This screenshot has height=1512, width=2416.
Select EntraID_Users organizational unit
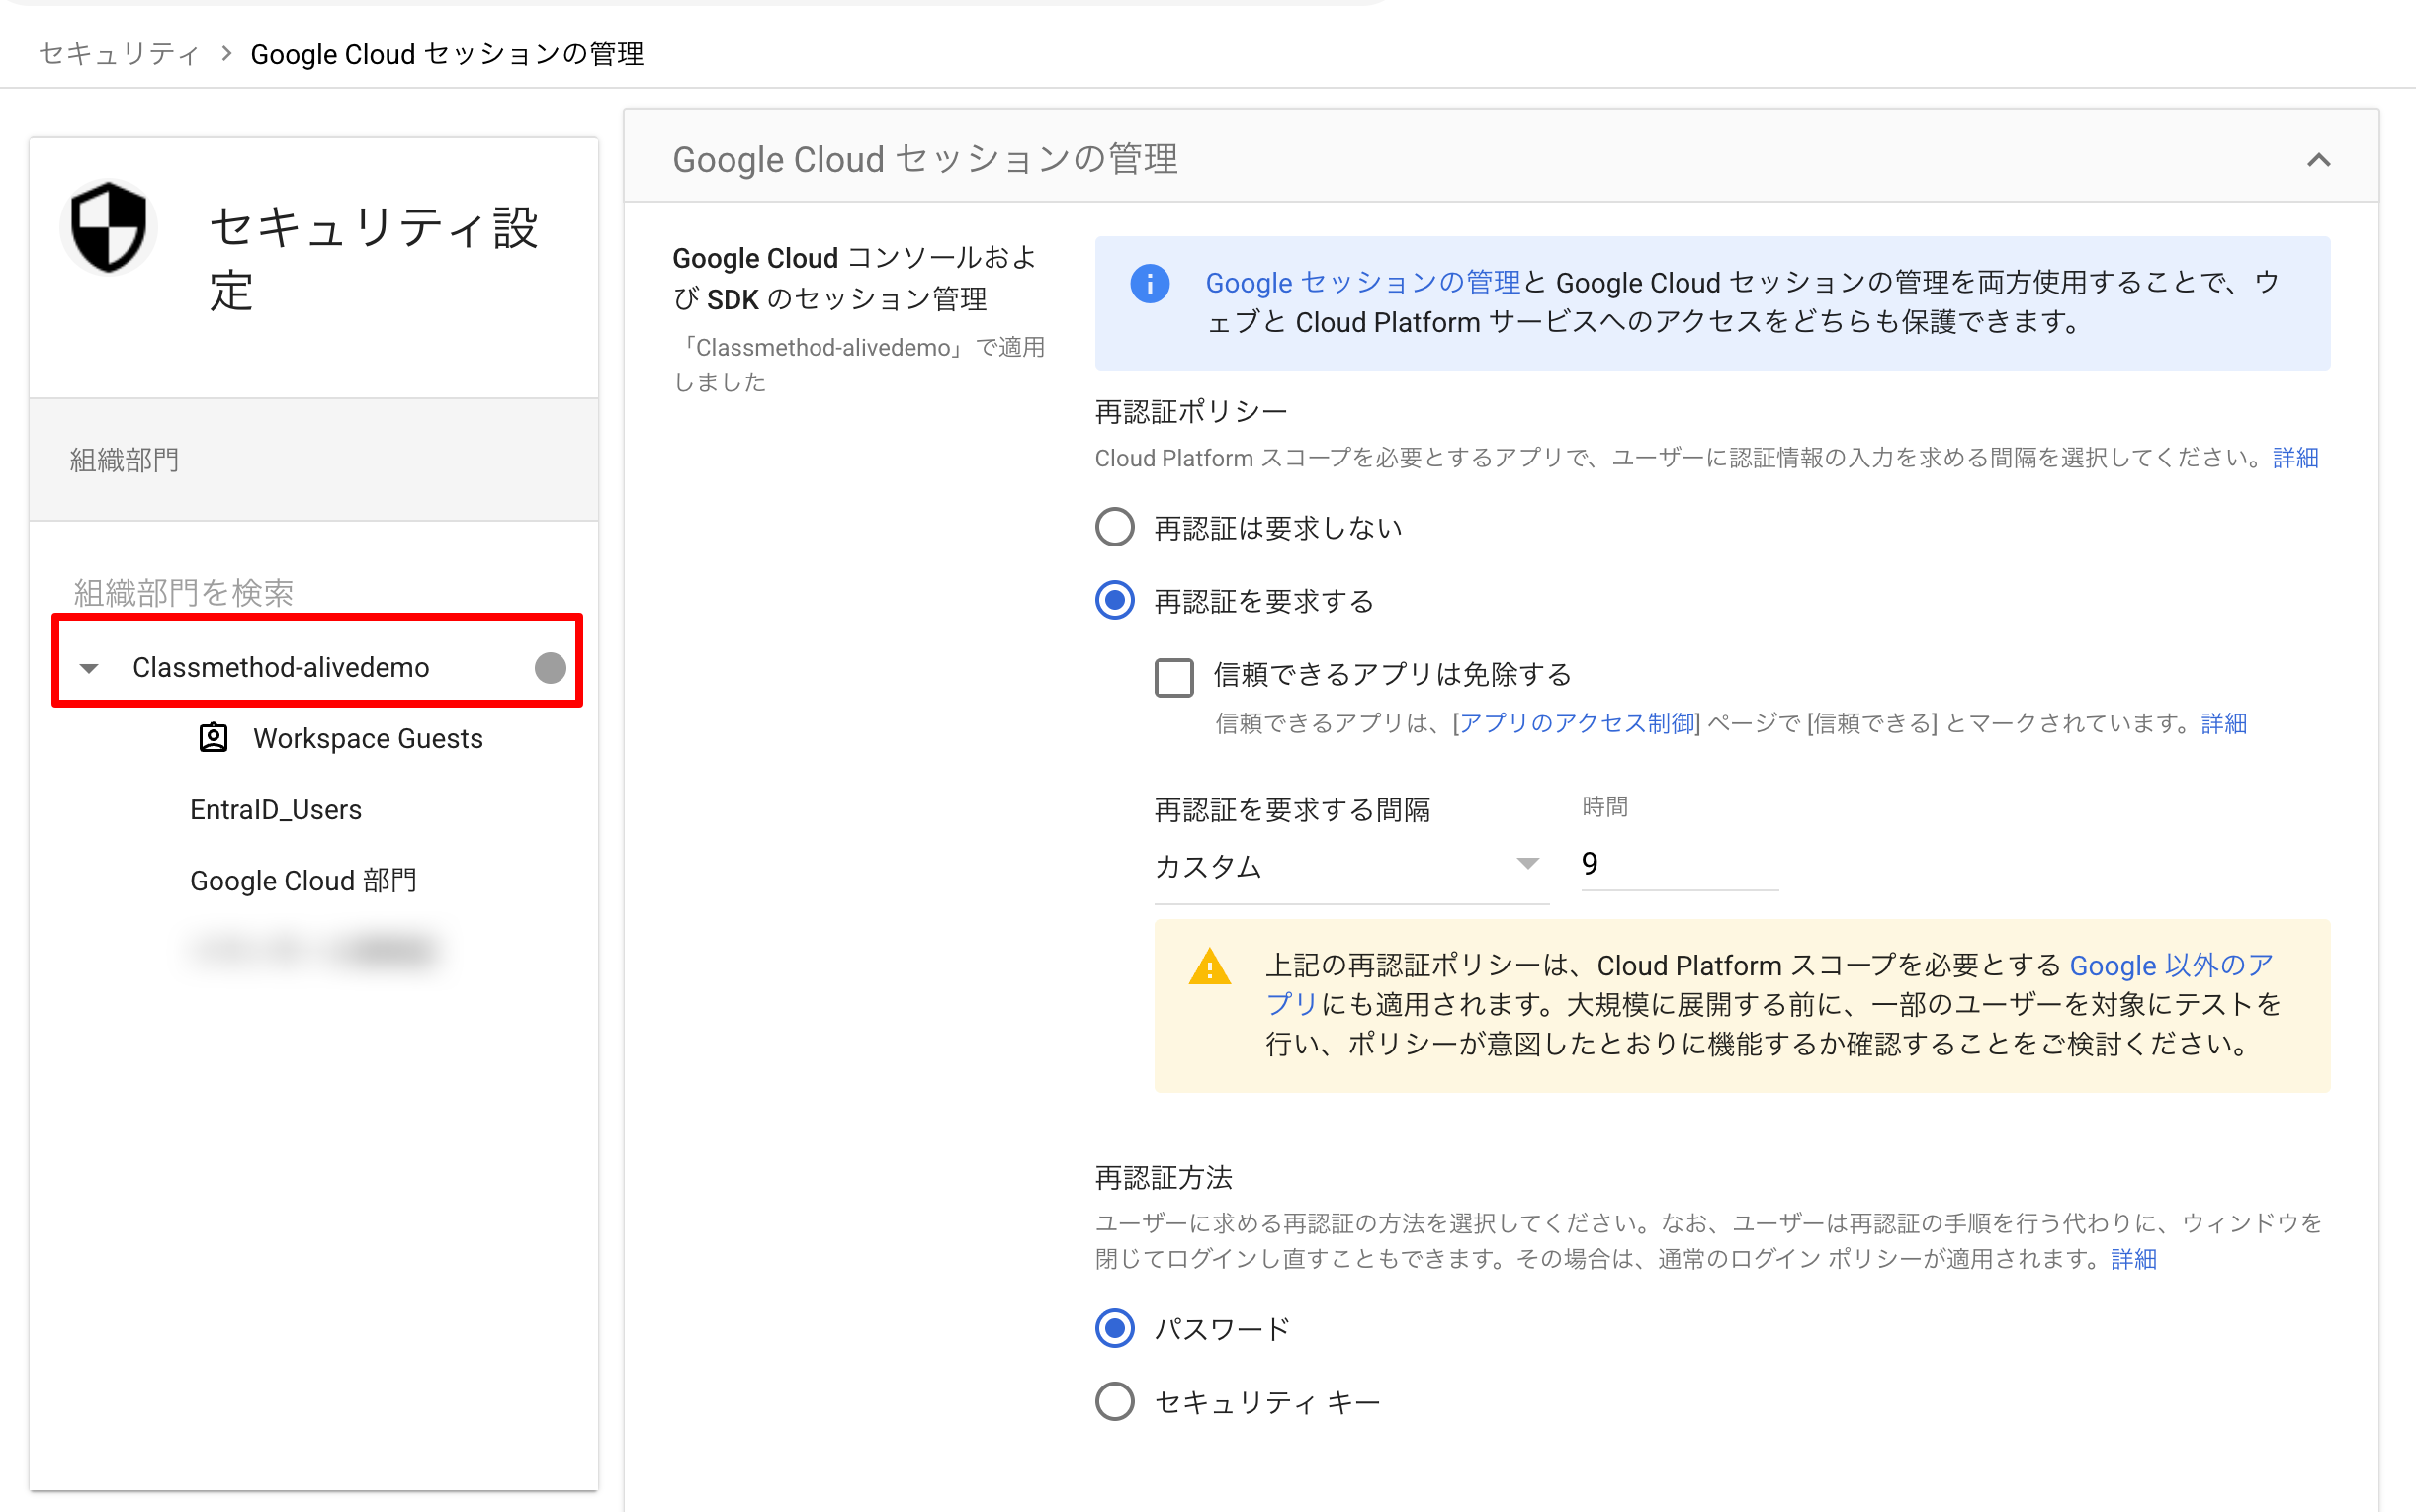pos(276,809)
